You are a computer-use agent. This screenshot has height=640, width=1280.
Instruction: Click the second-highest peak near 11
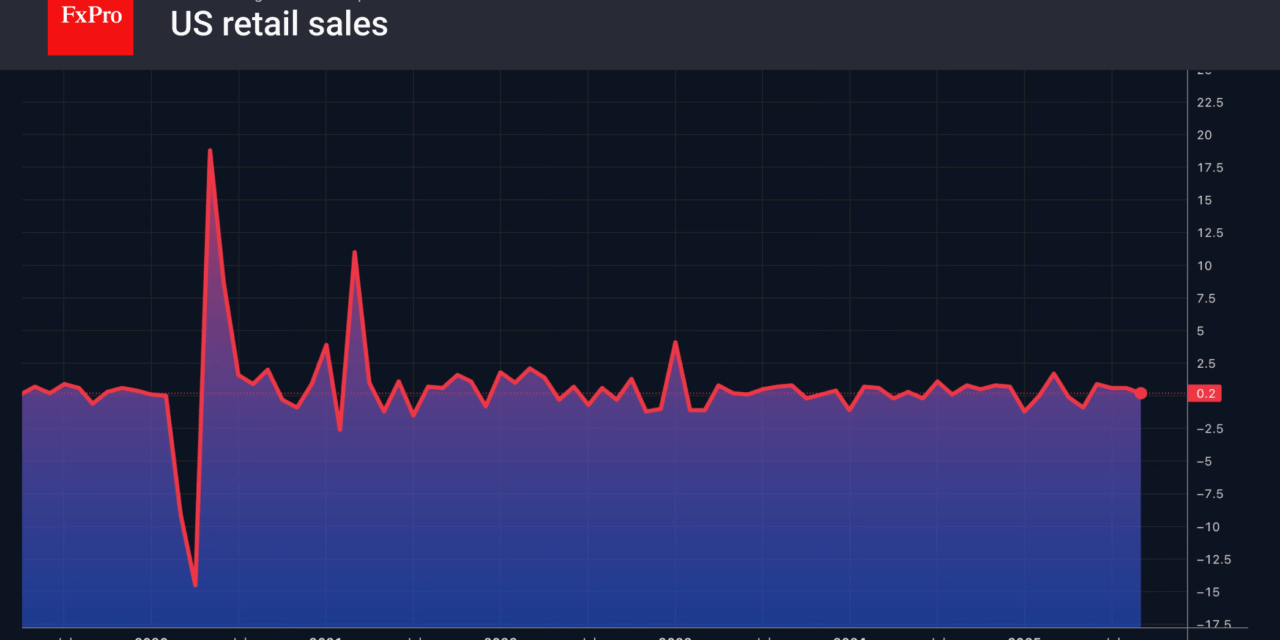(x=355, y=252)
